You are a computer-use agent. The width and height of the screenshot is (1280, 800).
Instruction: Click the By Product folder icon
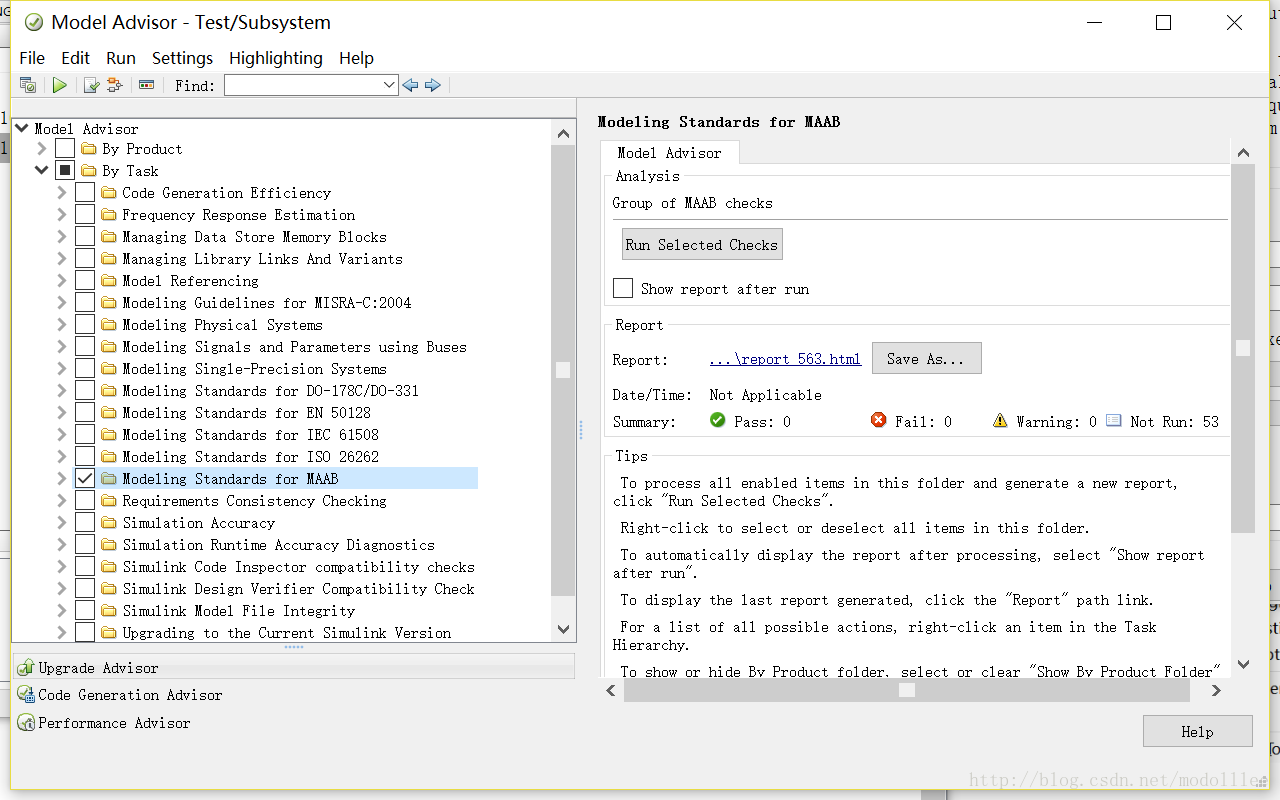coord(88,149)
